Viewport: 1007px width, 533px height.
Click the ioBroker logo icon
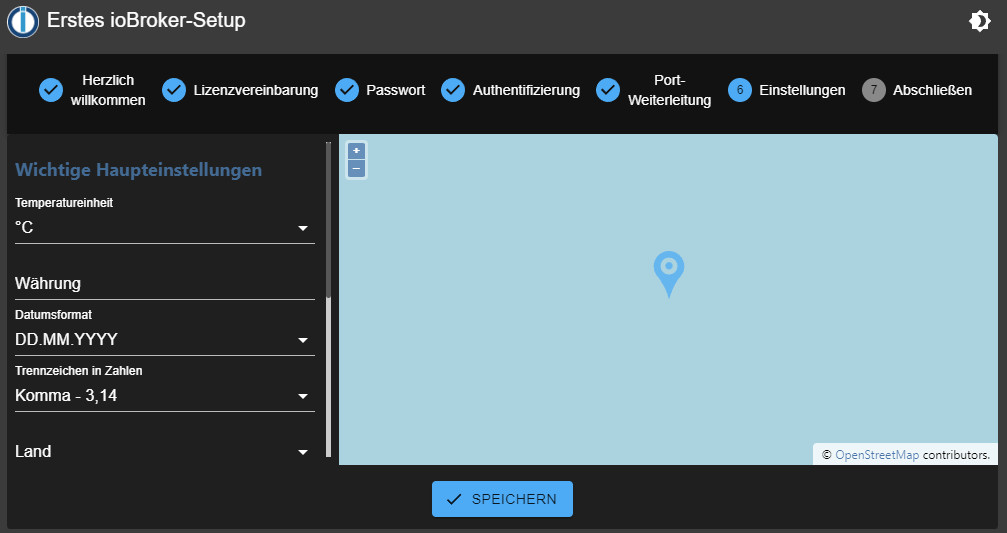(23, 21)
